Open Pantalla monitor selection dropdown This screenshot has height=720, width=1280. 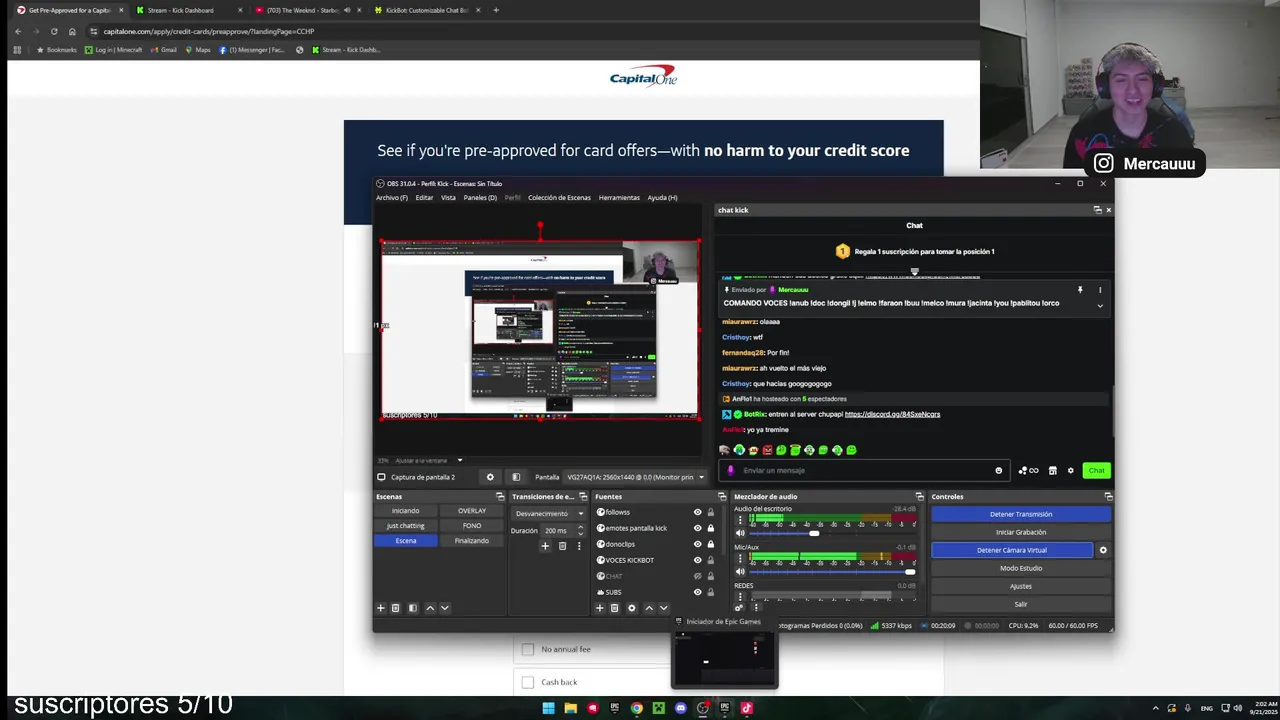[634, 477]
